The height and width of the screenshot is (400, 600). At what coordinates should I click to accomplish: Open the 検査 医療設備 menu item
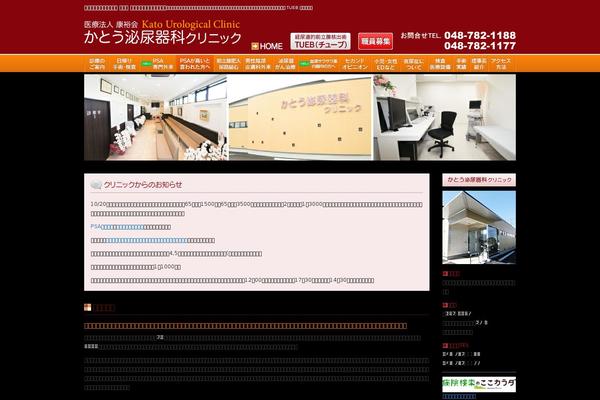click(440, 64)
